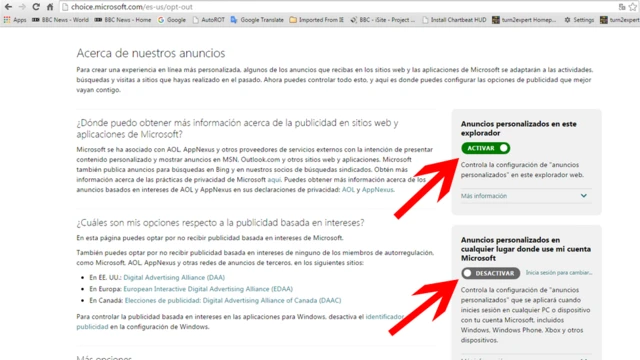
Task: Click 'Anuncios personalizados en este explorador' title
Action: (518, 128)
